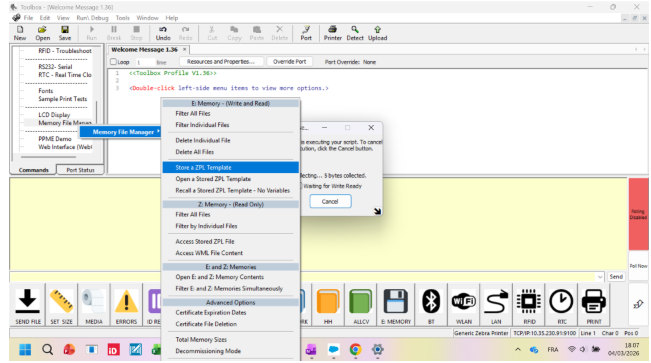Open Chrome from the Windows taskbar
Viewport: 651px width, 363px height.
tap(355, 350)
